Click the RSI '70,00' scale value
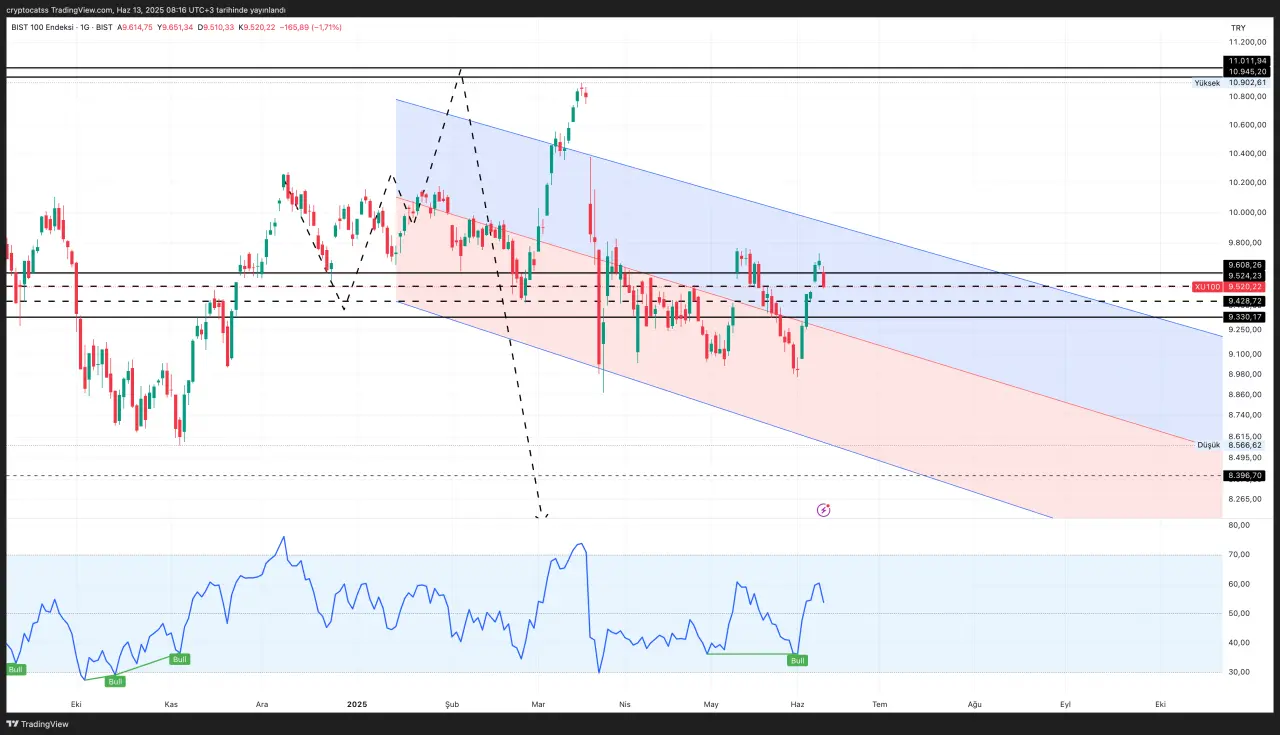Viewport: 1280px width, 735px height. click(x=1239, y=555)
